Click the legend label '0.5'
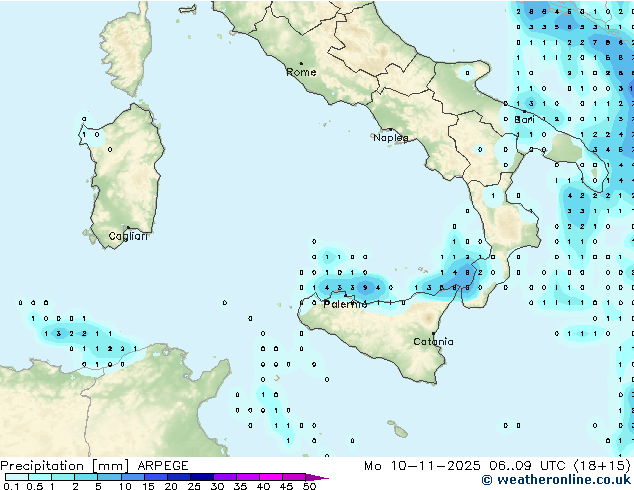 click(34, 486)
